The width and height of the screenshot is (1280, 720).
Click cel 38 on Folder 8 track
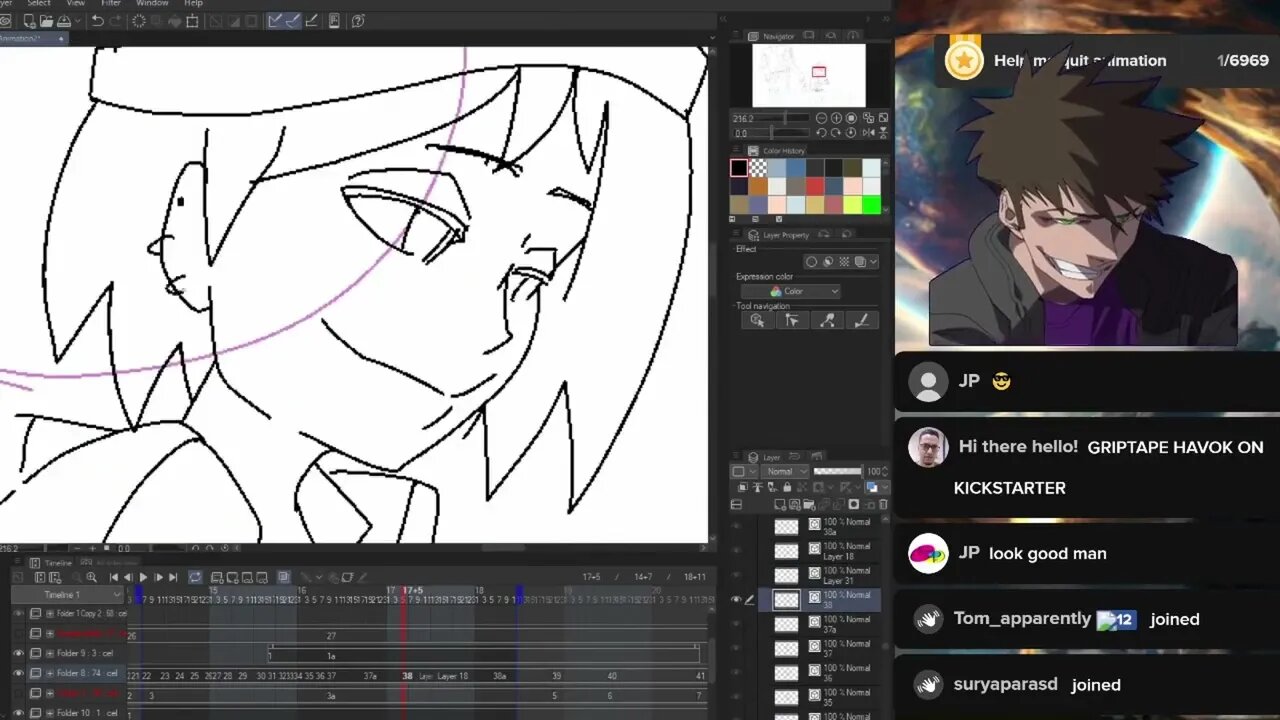[407, 676]
